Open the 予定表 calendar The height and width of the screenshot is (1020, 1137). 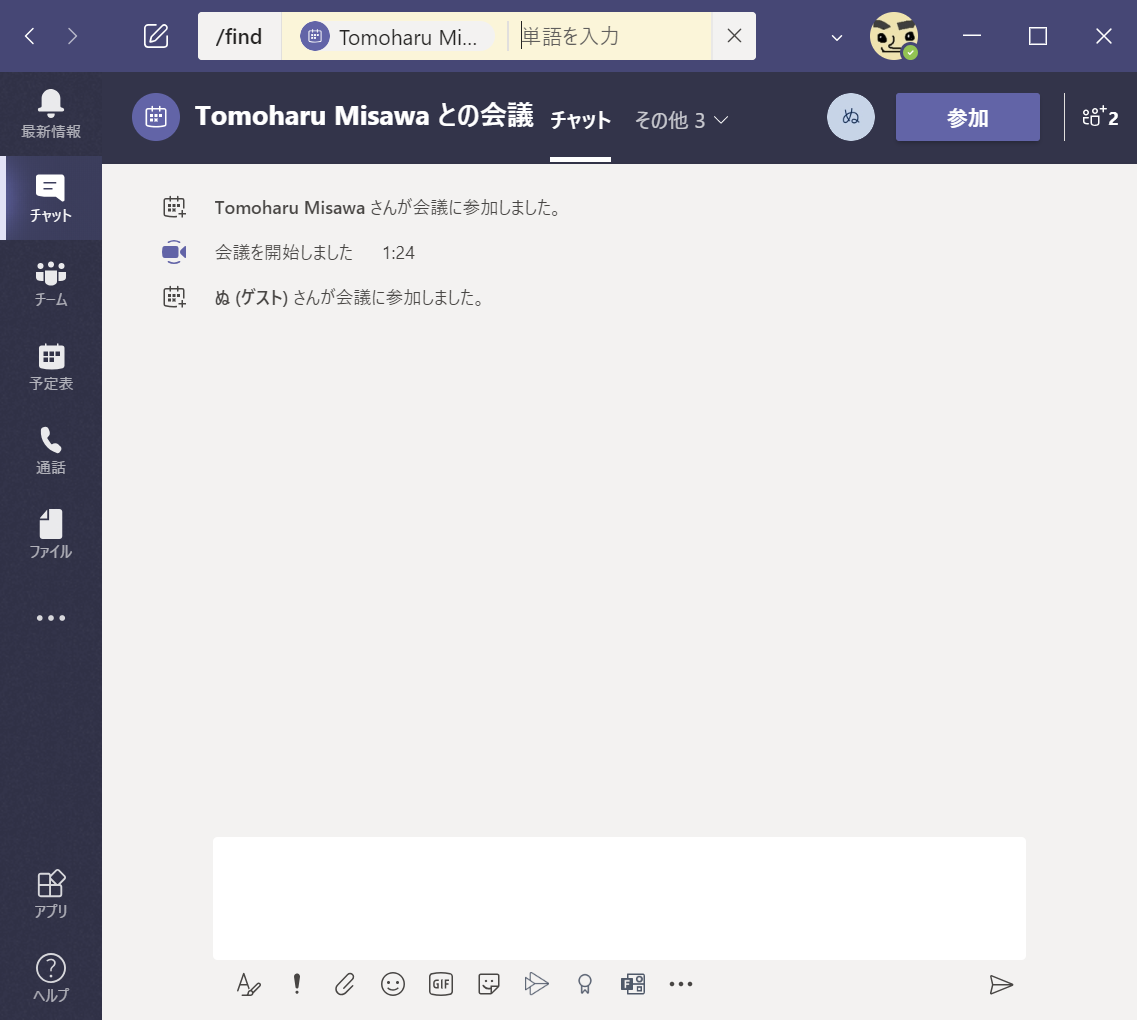click(x=51, y=368)
